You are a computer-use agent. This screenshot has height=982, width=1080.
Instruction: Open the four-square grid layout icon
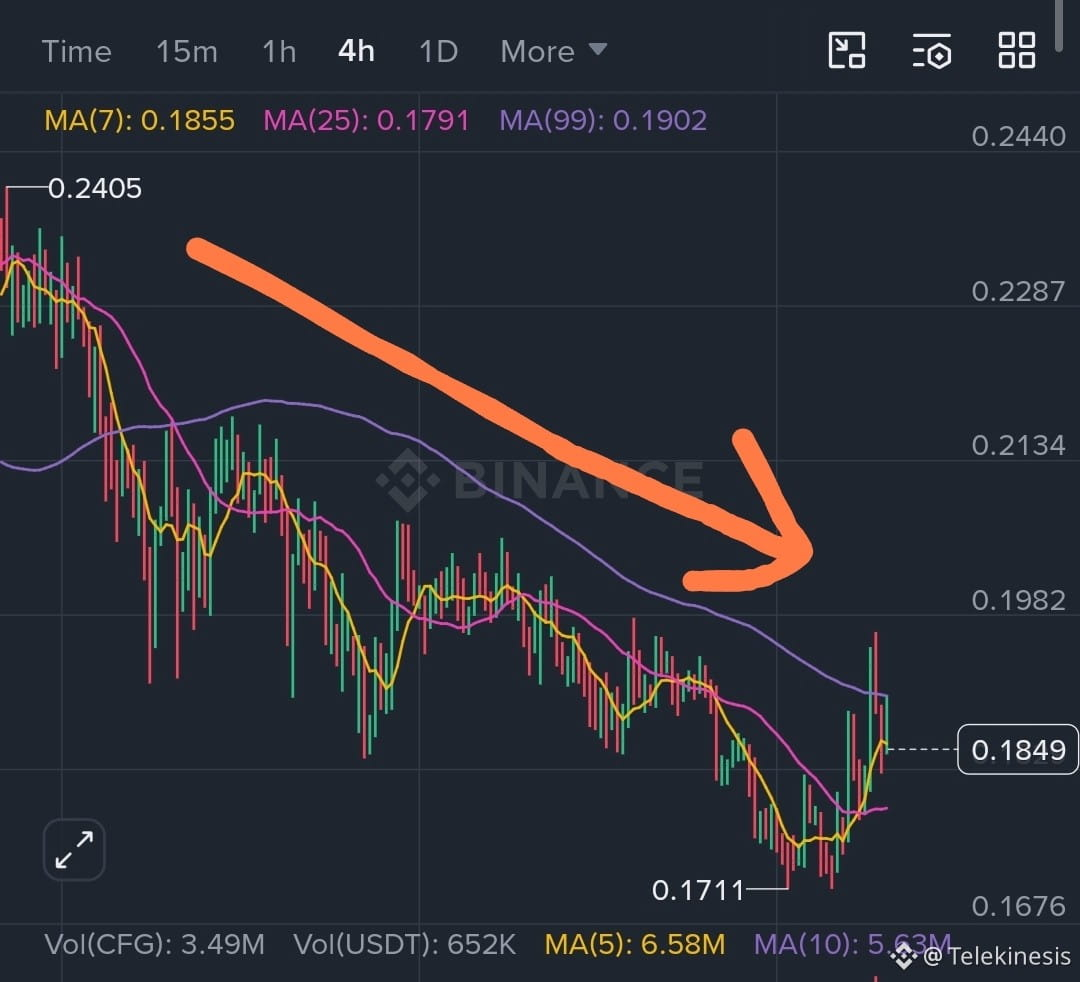tap(1017, 50)
